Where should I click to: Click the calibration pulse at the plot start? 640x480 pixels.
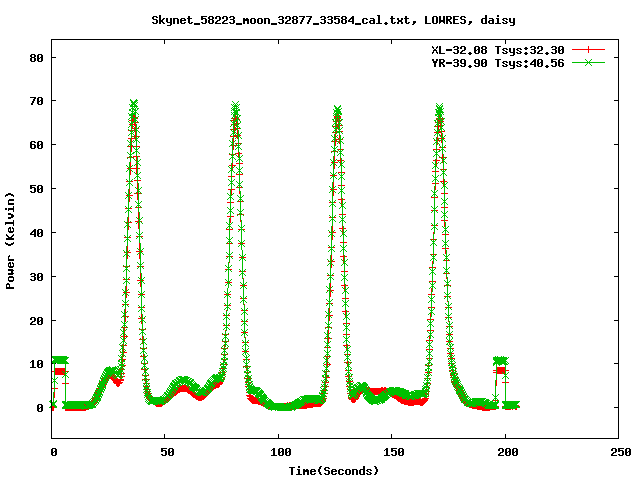pyautogui.click(x=60, y=365)
